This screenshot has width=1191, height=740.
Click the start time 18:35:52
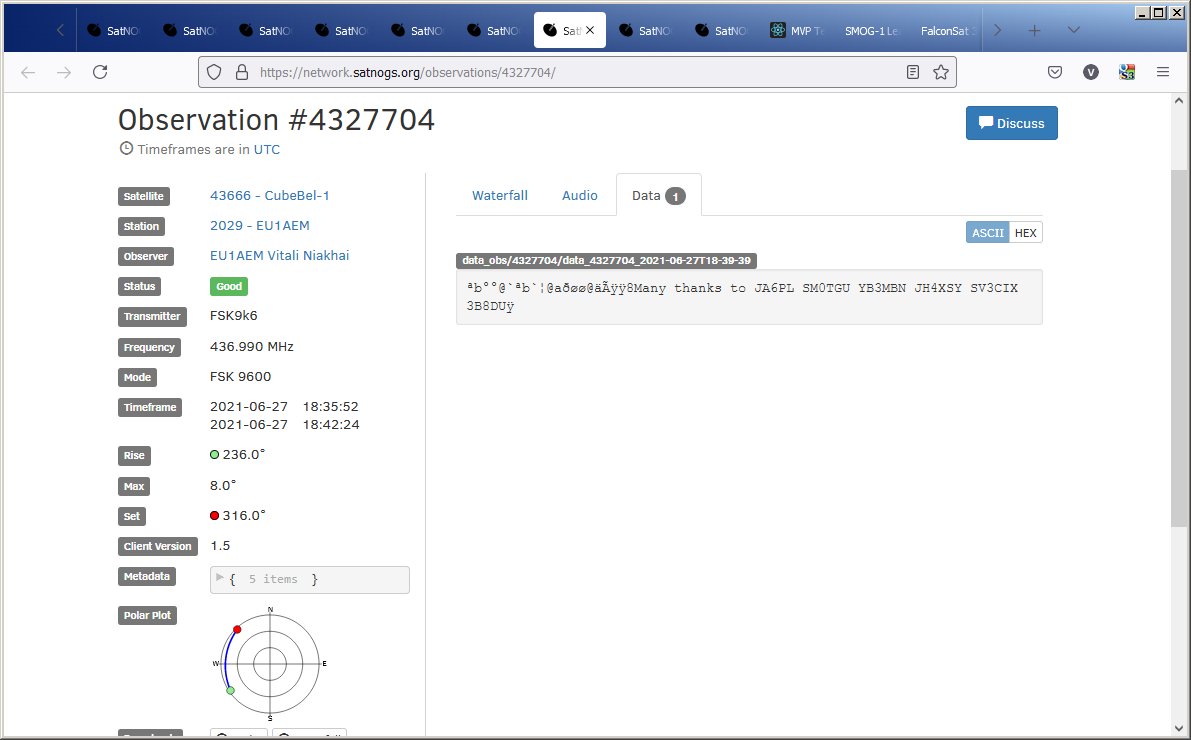[330, 406]
